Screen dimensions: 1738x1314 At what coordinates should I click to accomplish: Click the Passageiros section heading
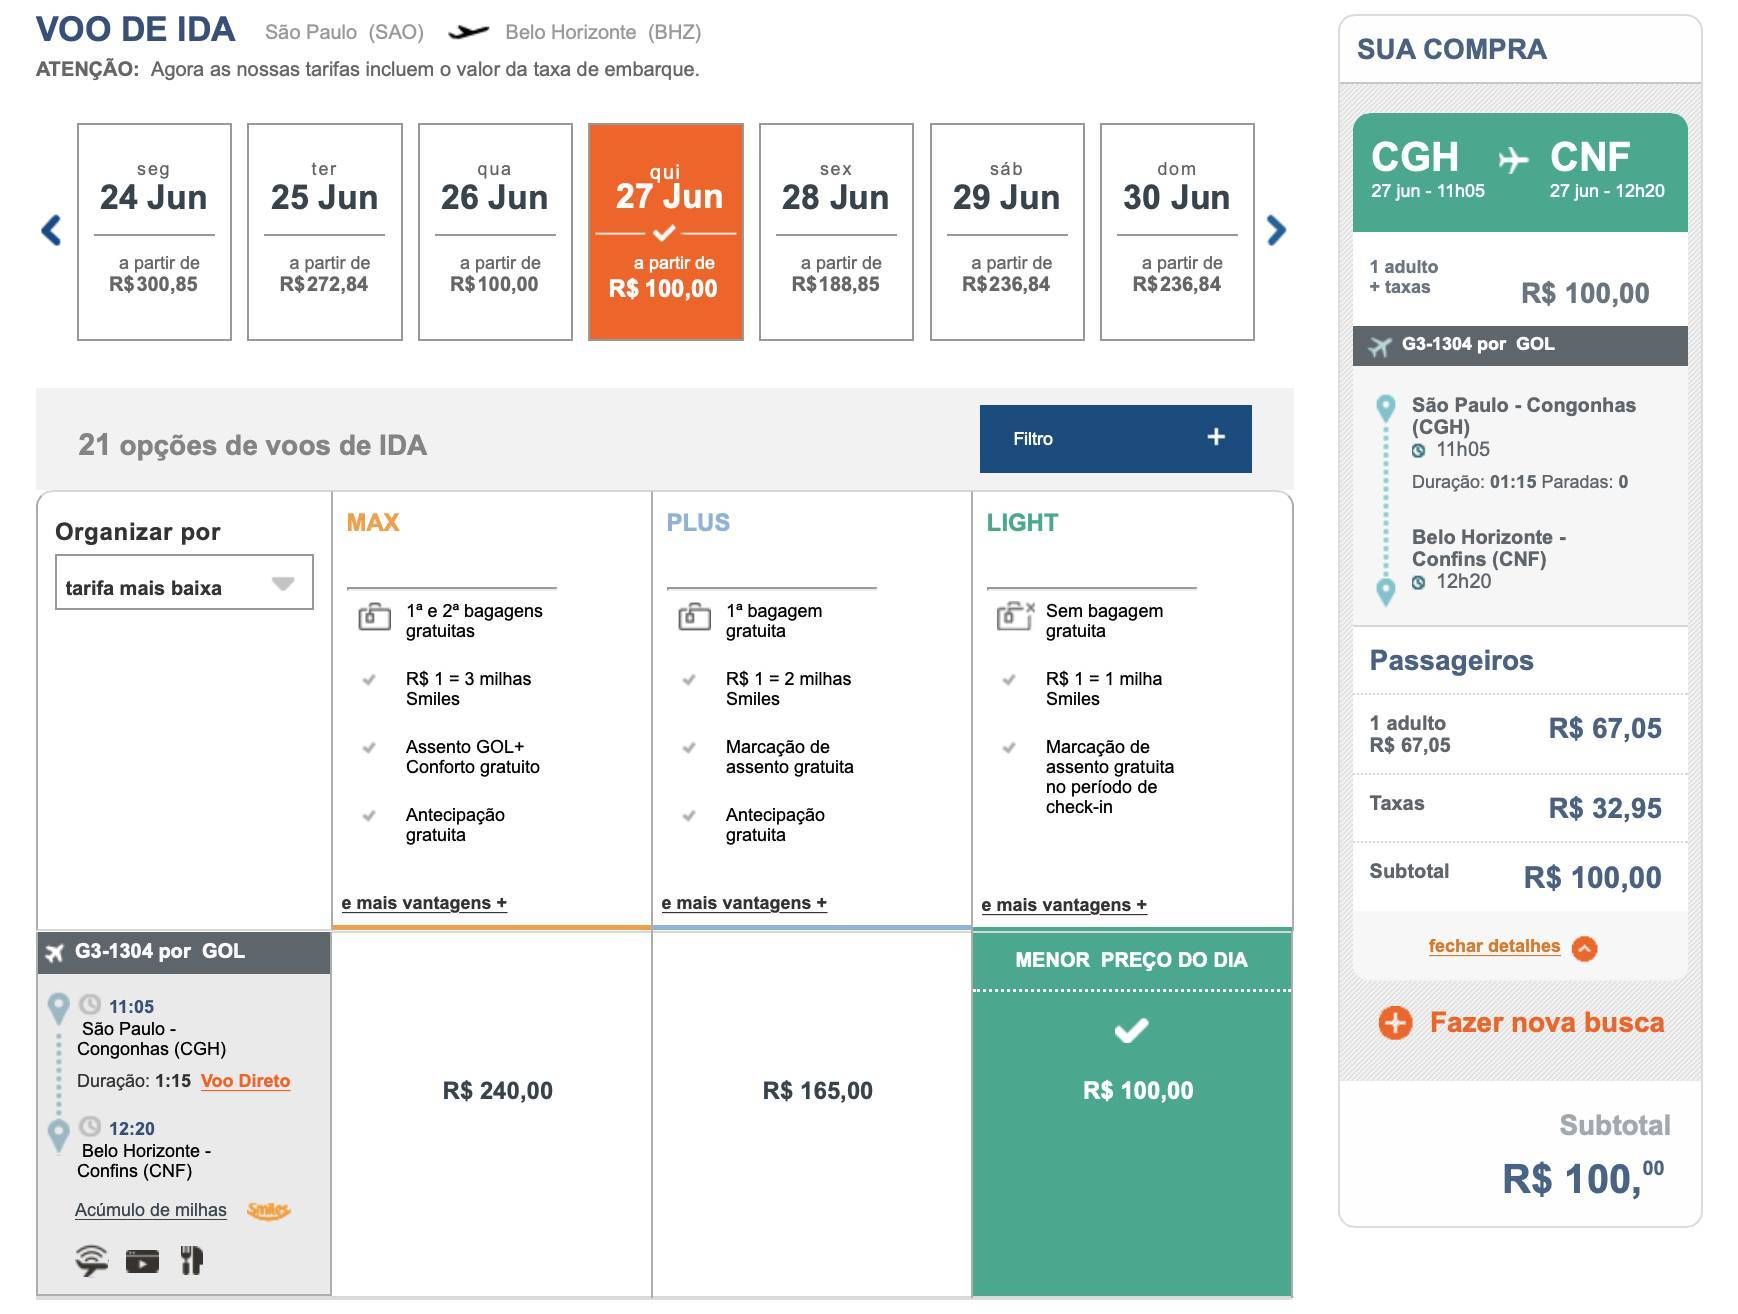pyautogui.click(x=1451, y=661)
